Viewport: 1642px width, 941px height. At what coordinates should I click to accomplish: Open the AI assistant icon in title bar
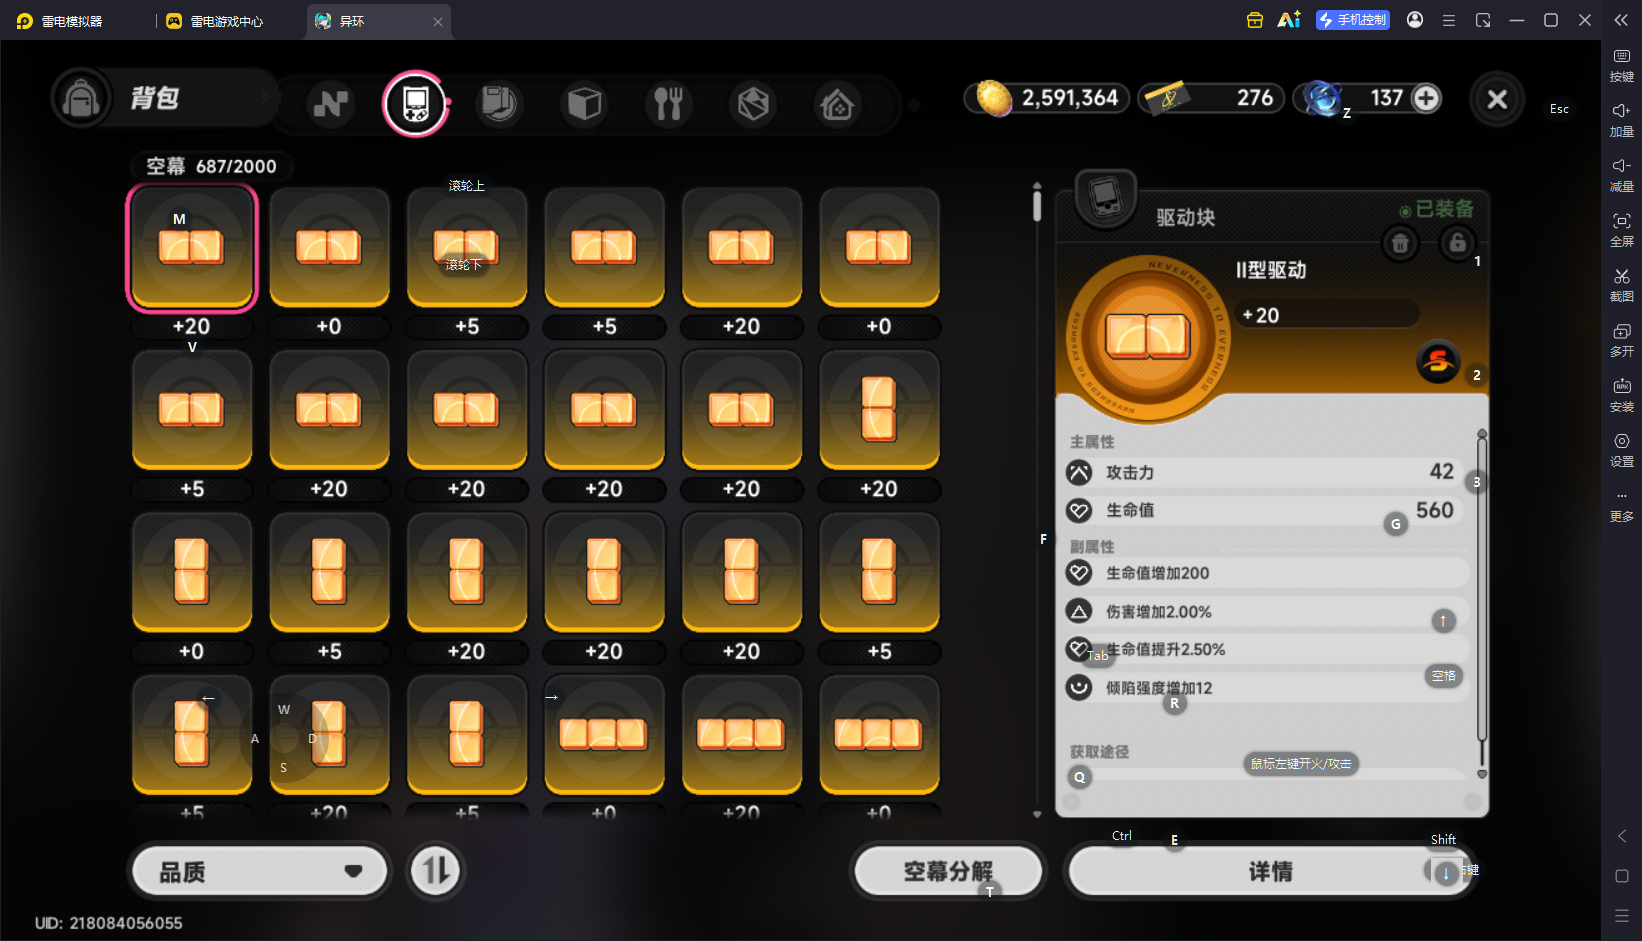pyautogui.click(x=1289, y=20)
